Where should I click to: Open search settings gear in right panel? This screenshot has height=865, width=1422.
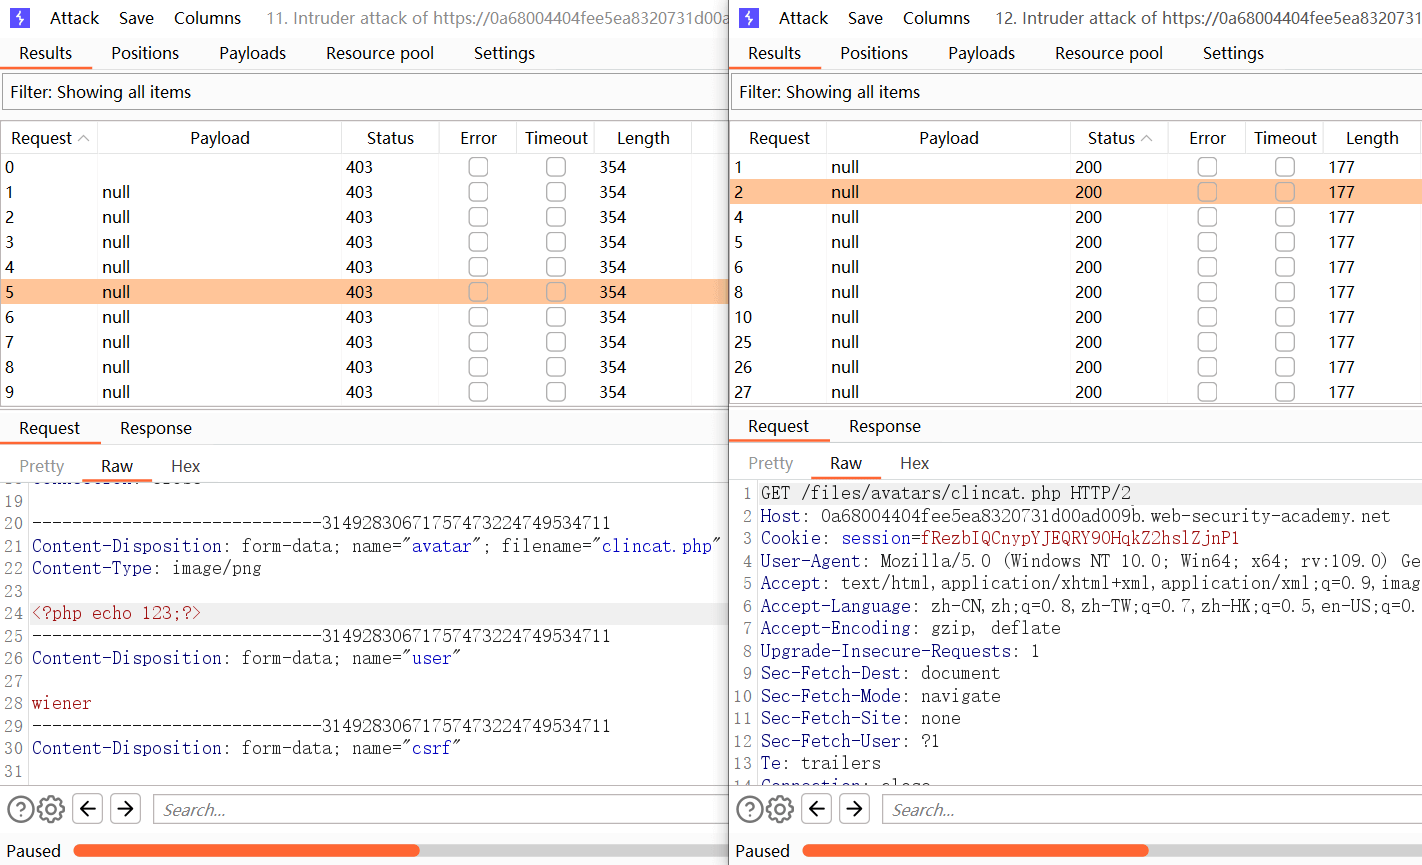[x=780, y=809]
